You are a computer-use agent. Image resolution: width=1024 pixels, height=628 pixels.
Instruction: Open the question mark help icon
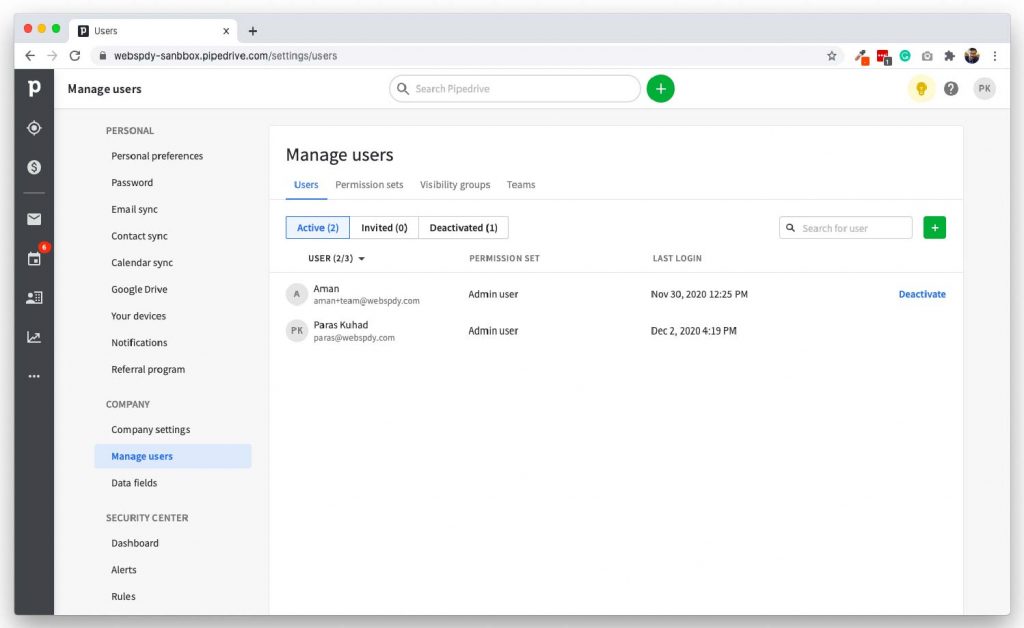coord(951,88)
